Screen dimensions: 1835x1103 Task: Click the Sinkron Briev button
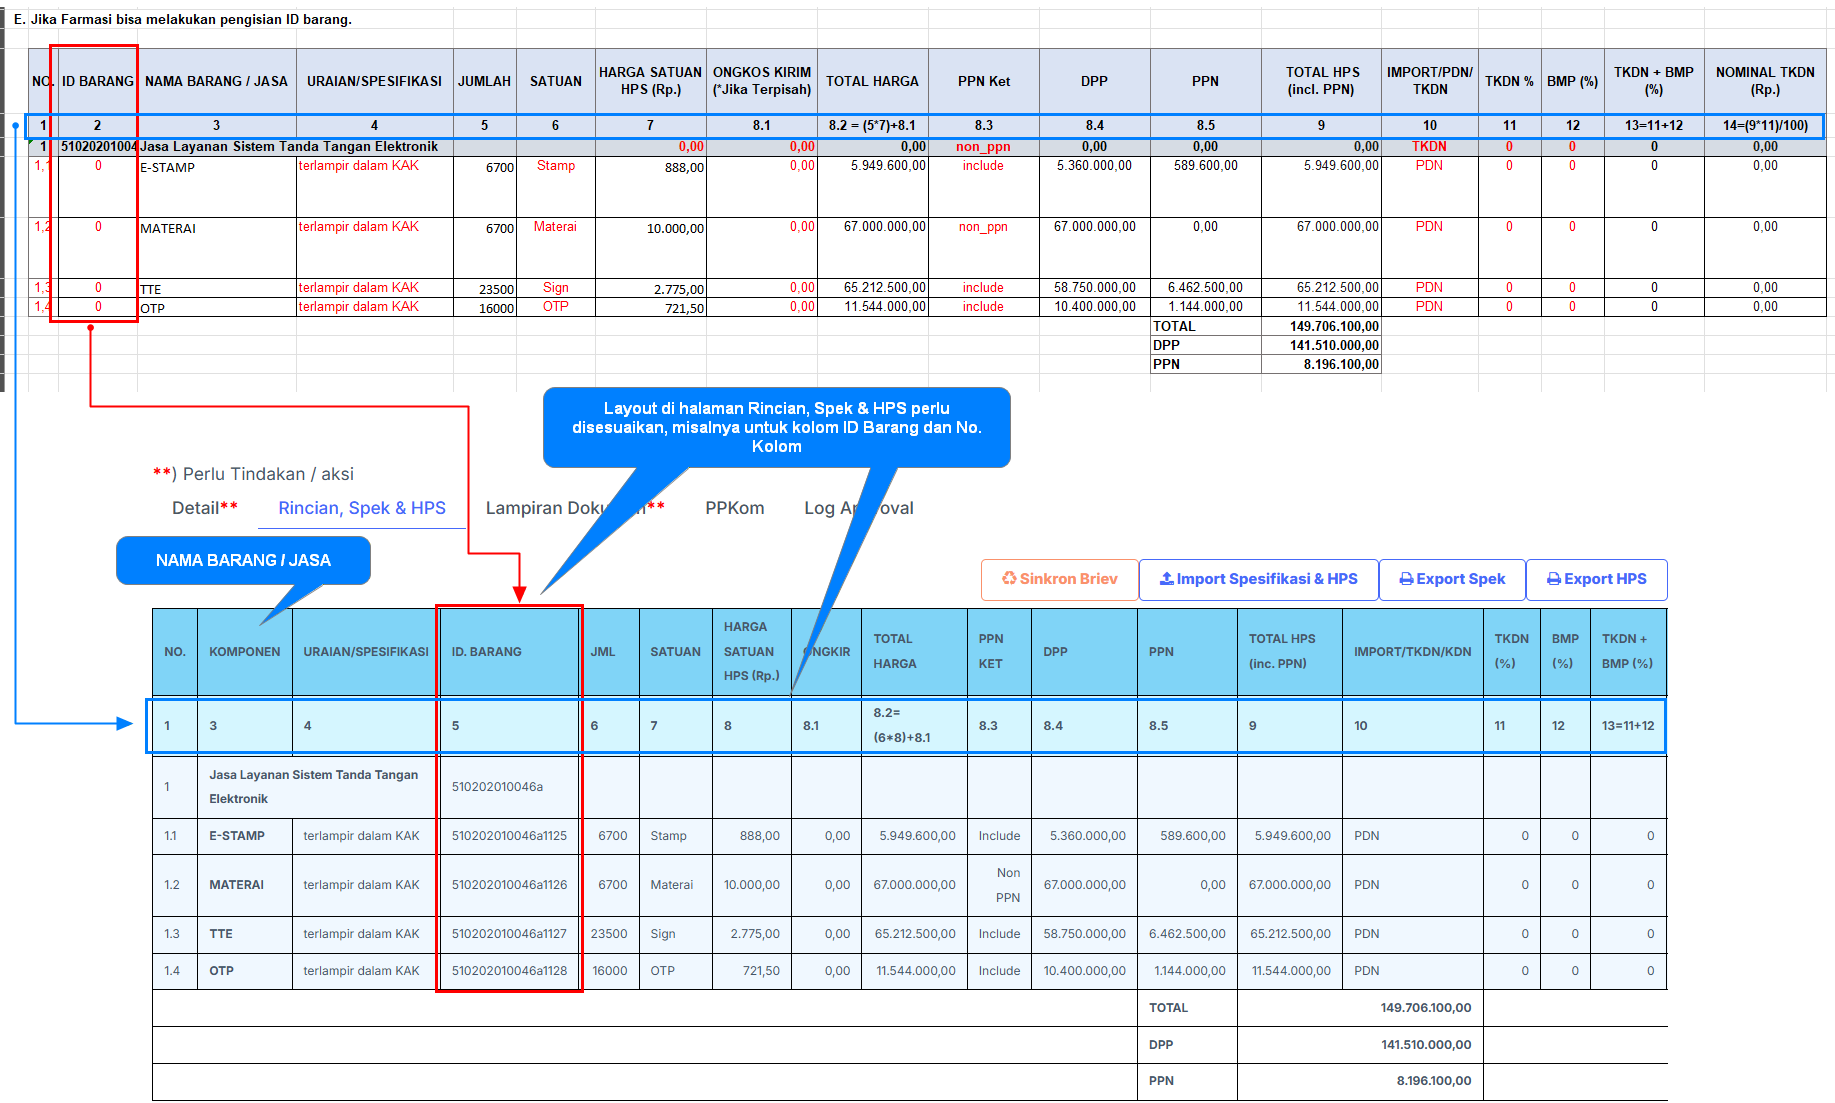(x=1059, y=579)
